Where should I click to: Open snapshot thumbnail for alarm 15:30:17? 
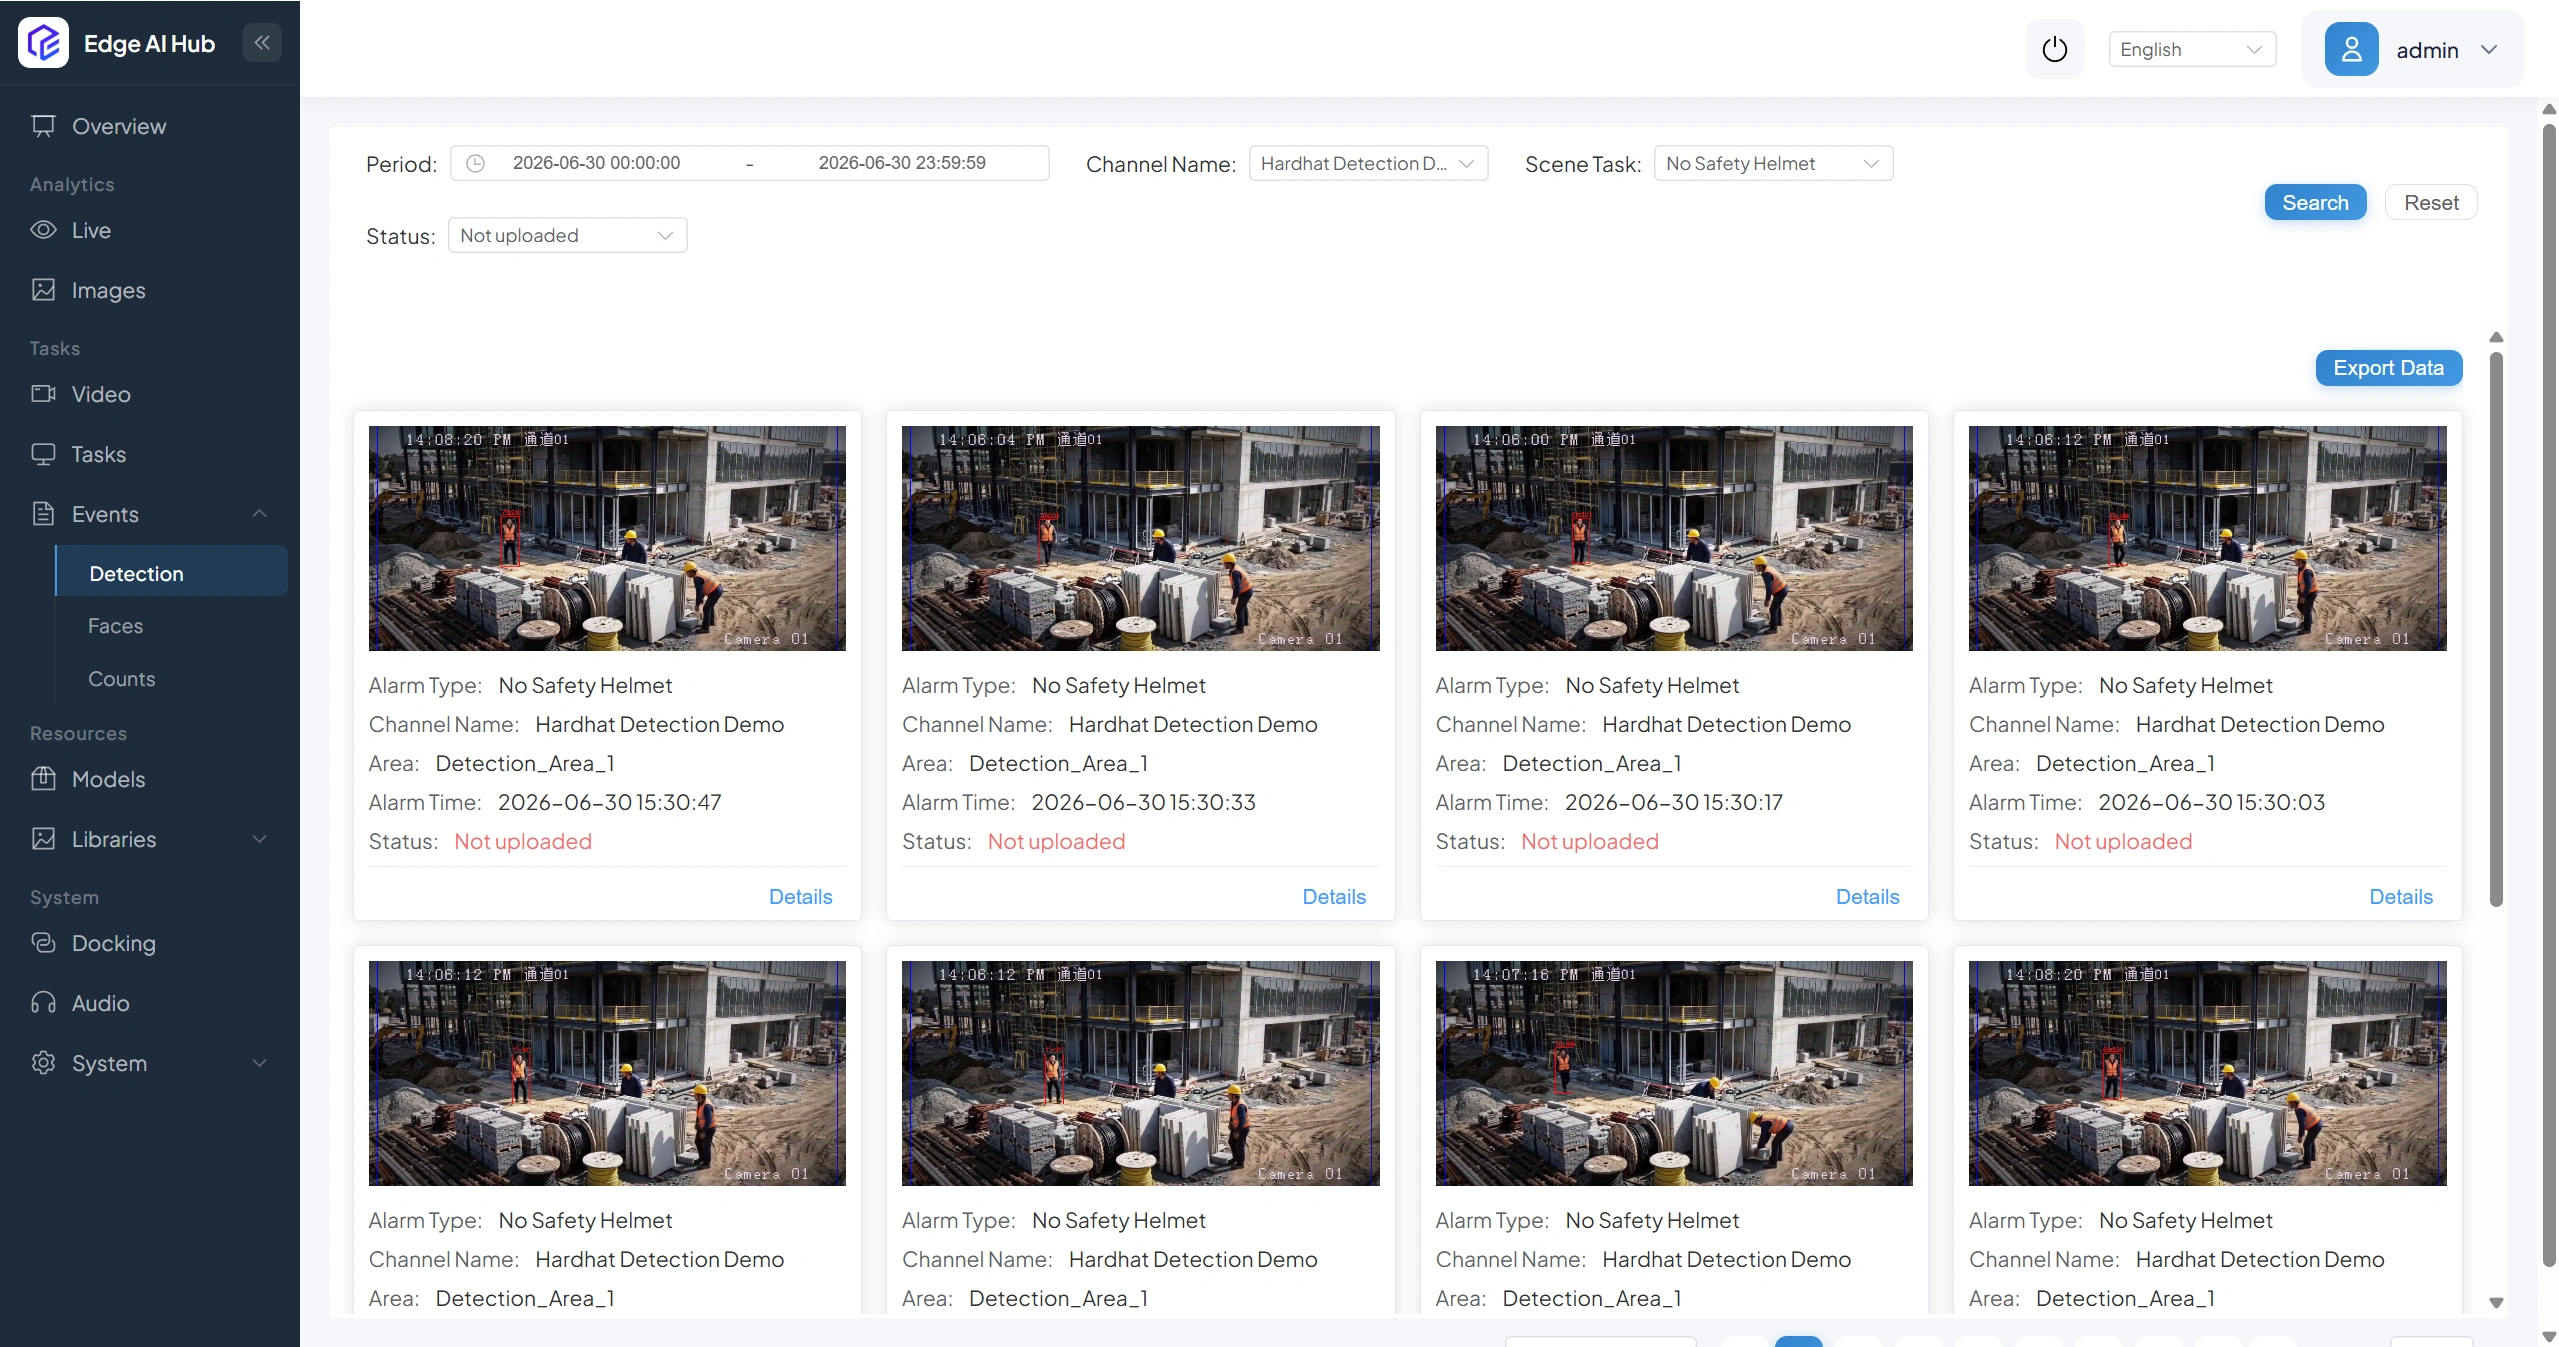[1674, 538]
